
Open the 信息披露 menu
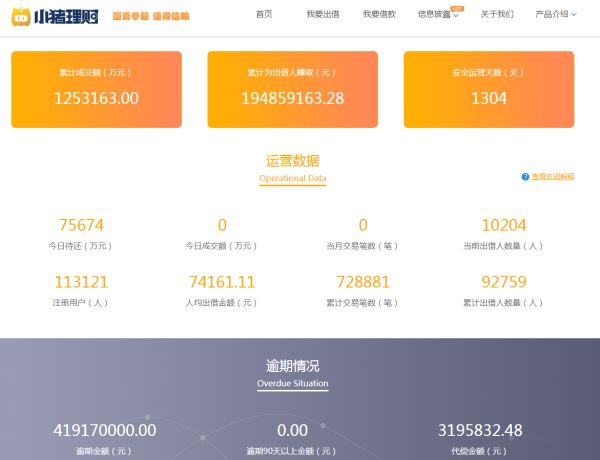click(x=434, y=15)
